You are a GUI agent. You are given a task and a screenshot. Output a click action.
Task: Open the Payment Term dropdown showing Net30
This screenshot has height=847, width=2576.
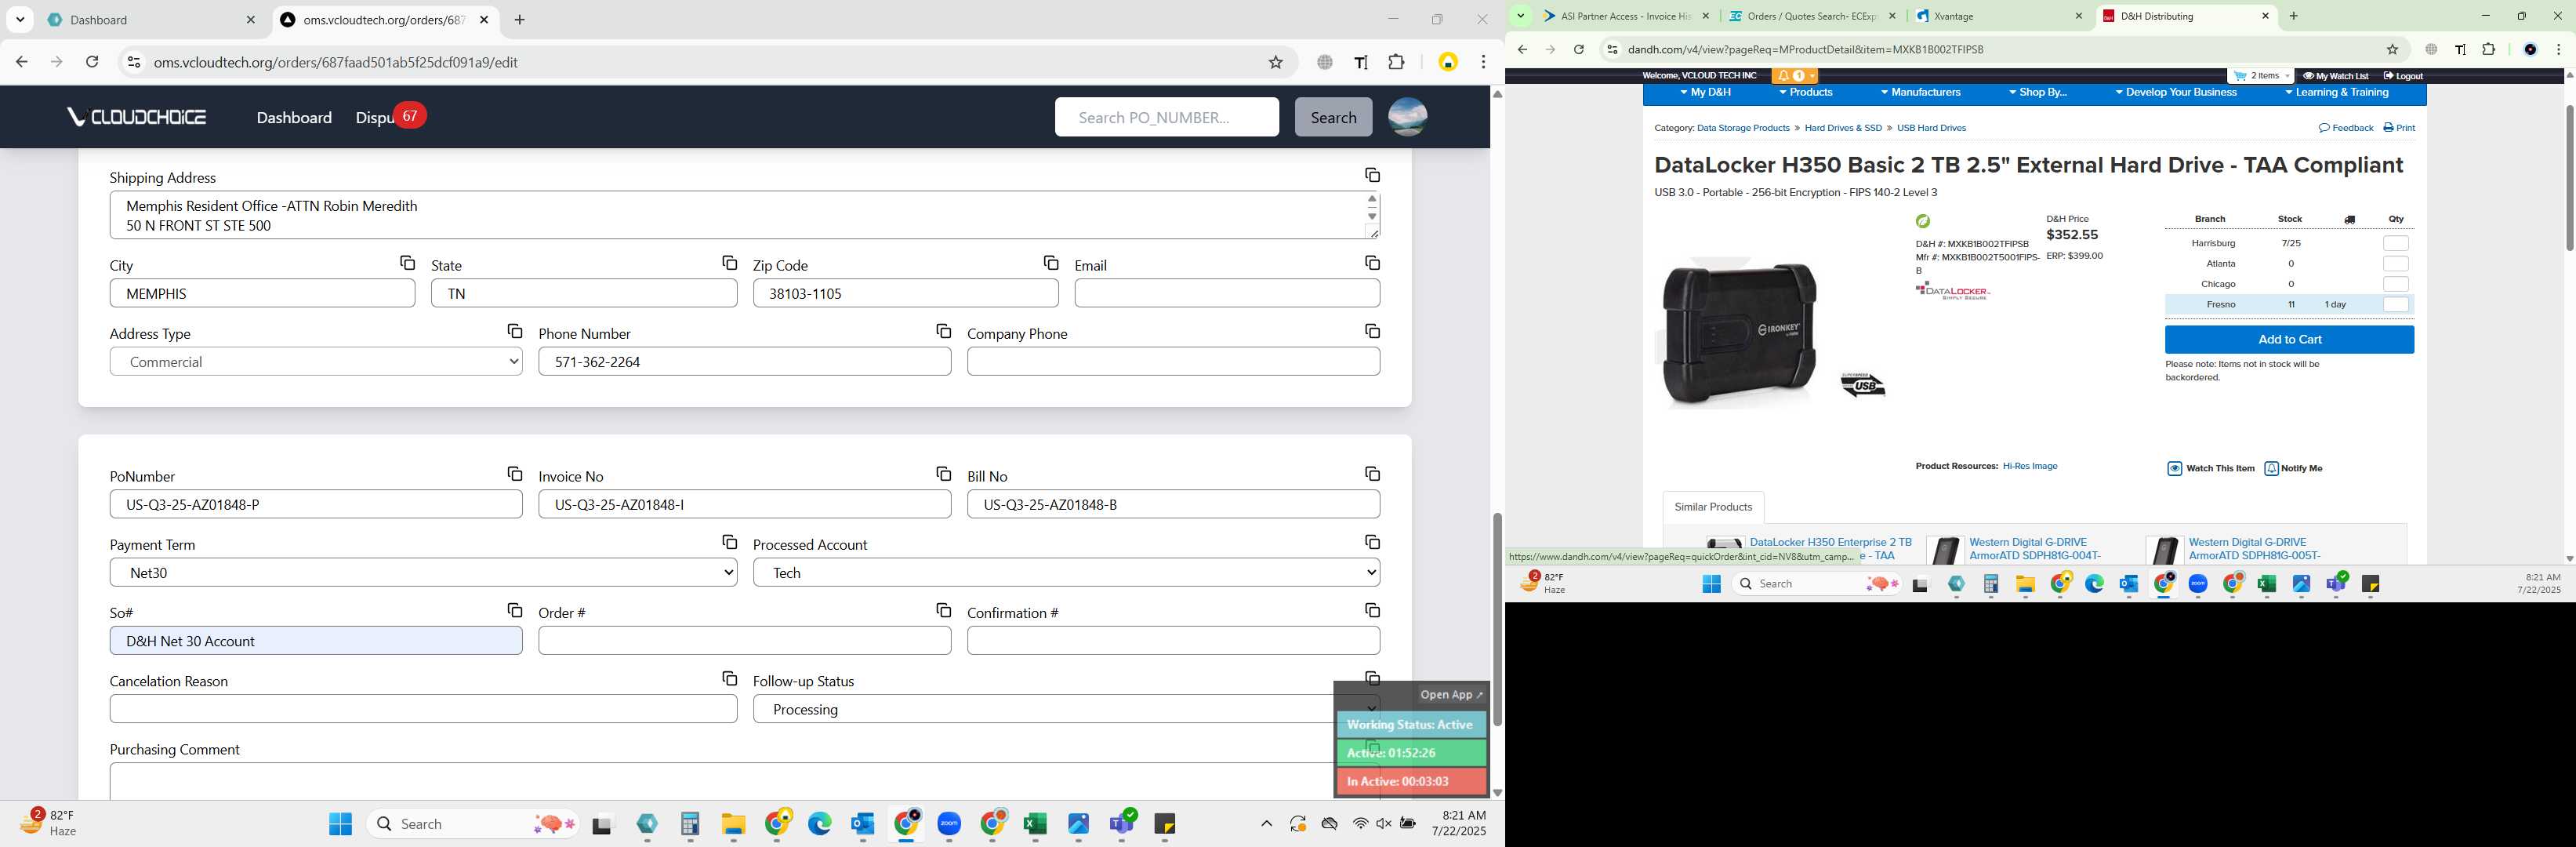tap(423, 573)
